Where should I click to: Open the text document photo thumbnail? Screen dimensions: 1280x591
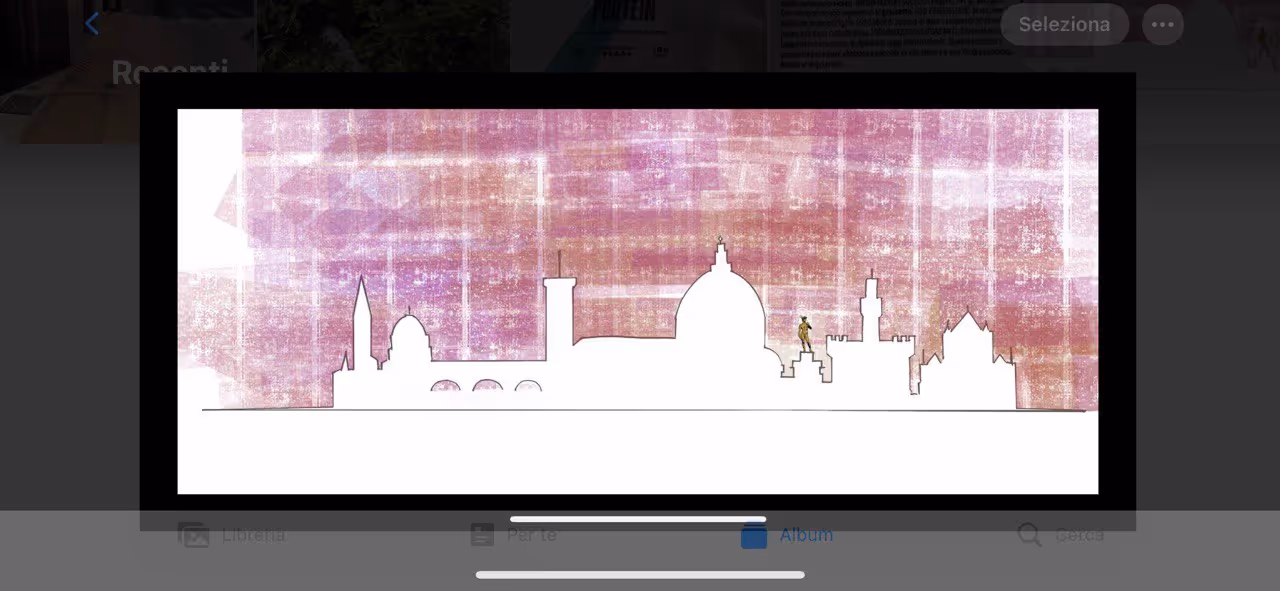click(880, 35)
